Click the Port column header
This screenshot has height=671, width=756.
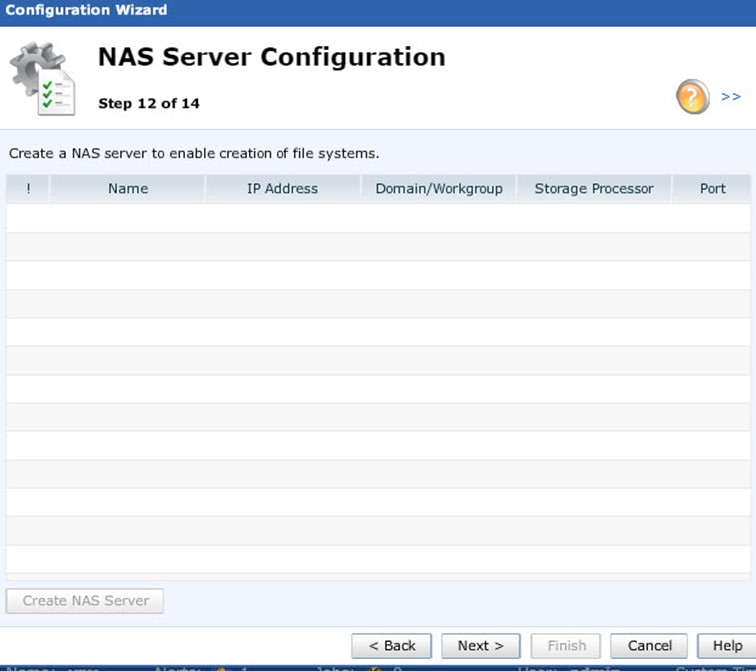click(x=713, y=188)
